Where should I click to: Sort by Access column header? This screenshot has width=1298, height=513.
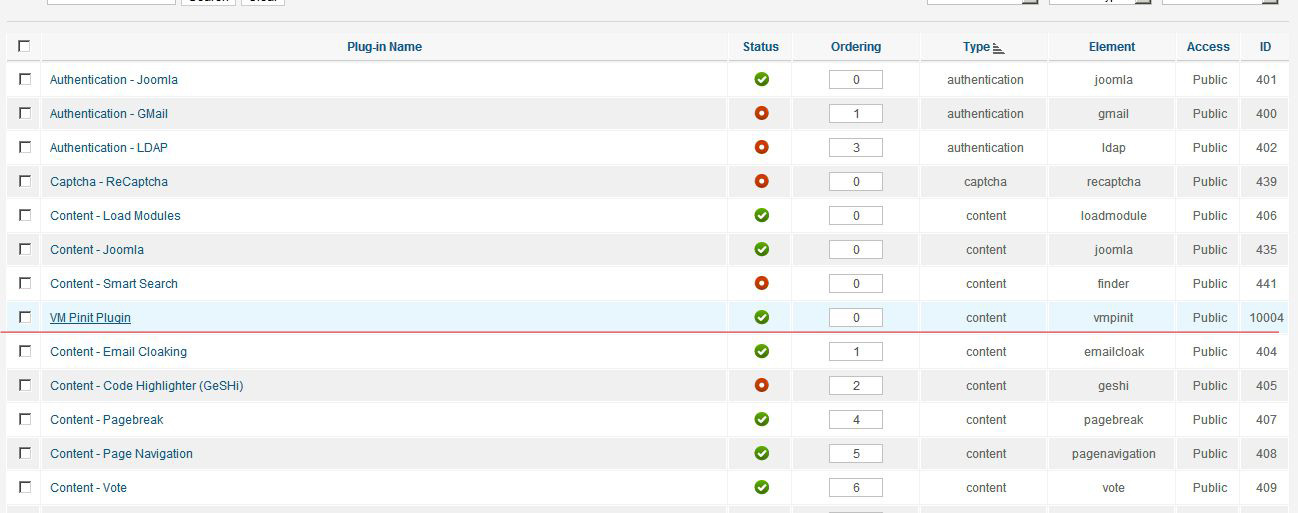pyautogui.click(x=1208, y=47)
